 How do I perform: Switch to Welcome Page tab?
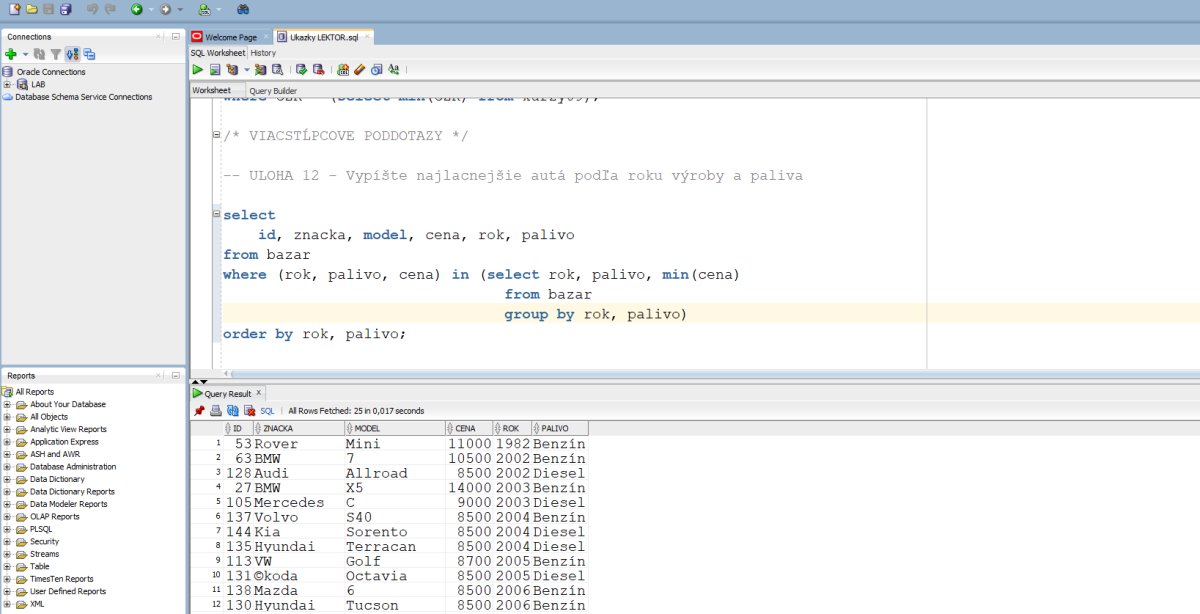231,37
